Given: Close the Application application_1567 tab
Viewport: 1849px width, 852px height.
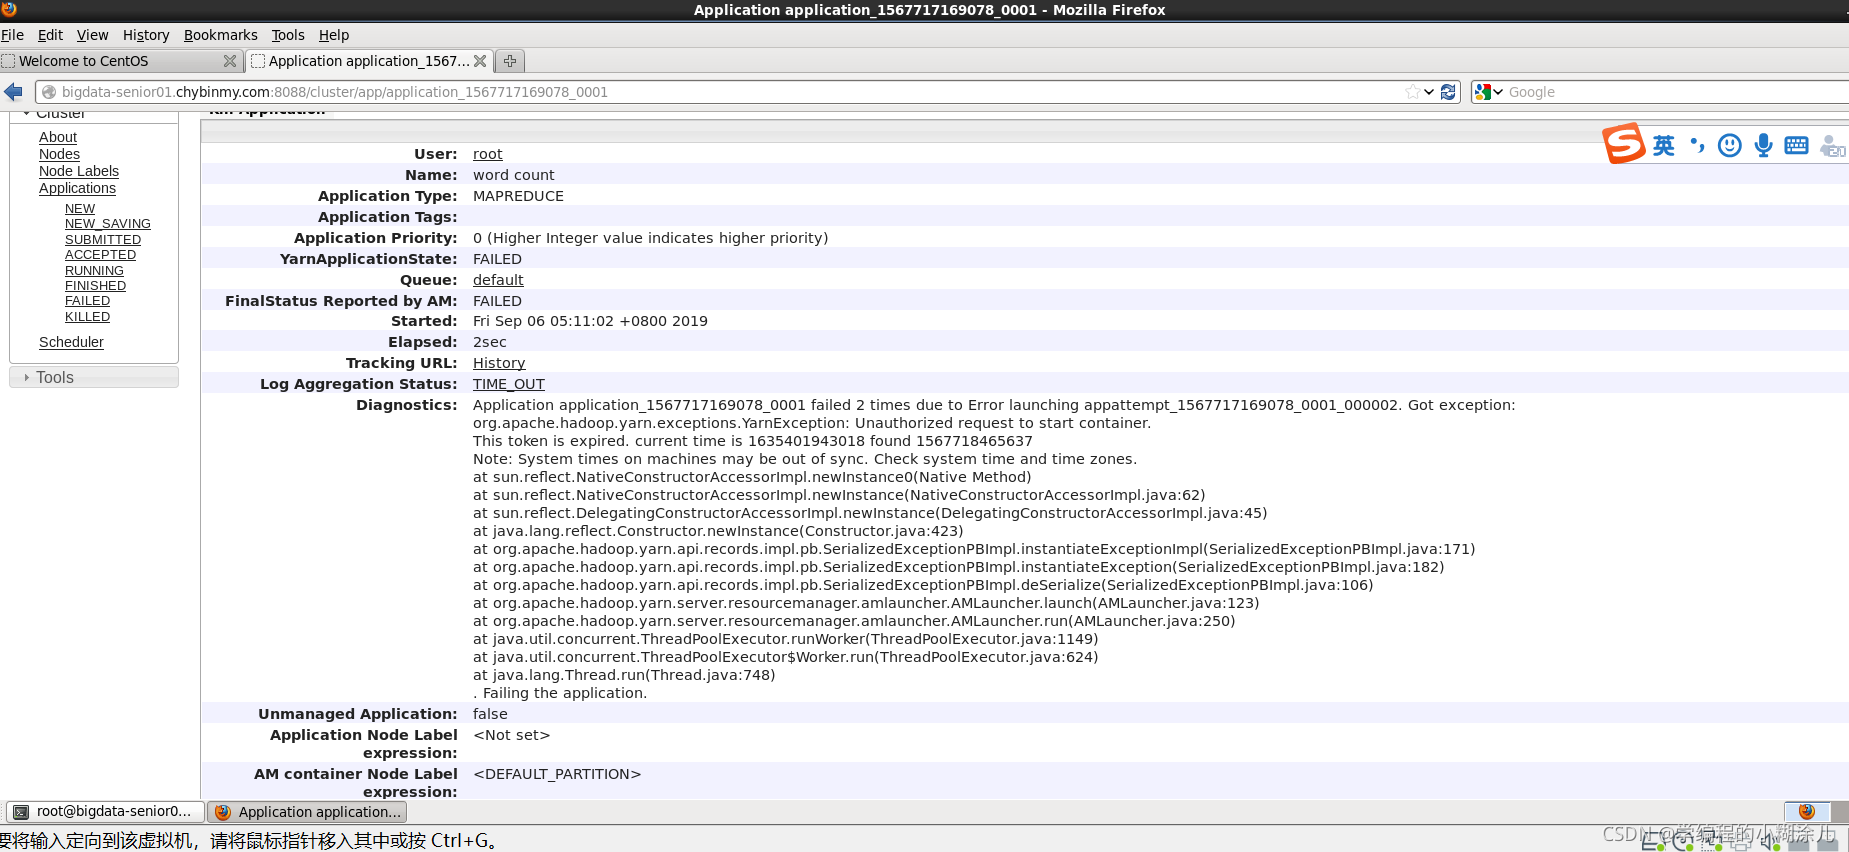Looking at the screenshot, I should click(480, 61).
